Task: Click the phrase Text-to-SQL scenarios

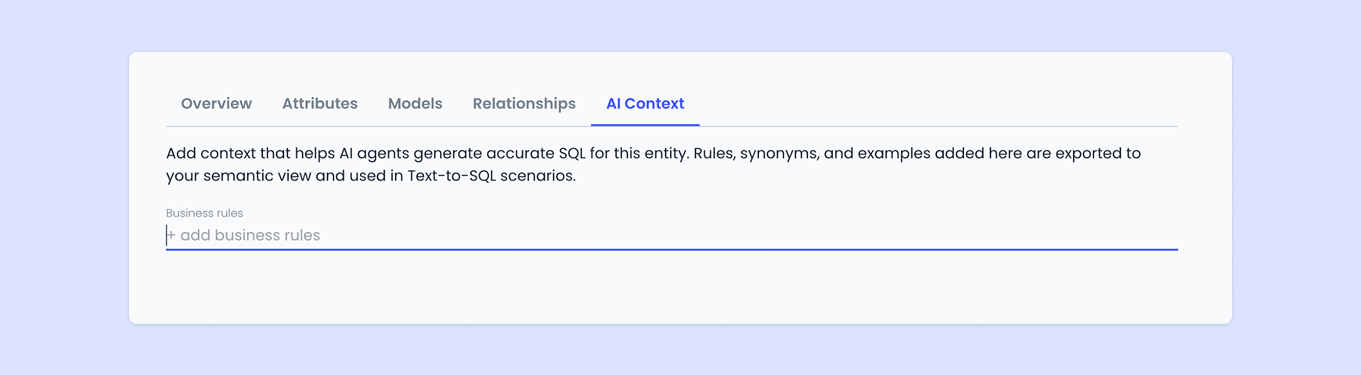Action: (x=491, y=176)
